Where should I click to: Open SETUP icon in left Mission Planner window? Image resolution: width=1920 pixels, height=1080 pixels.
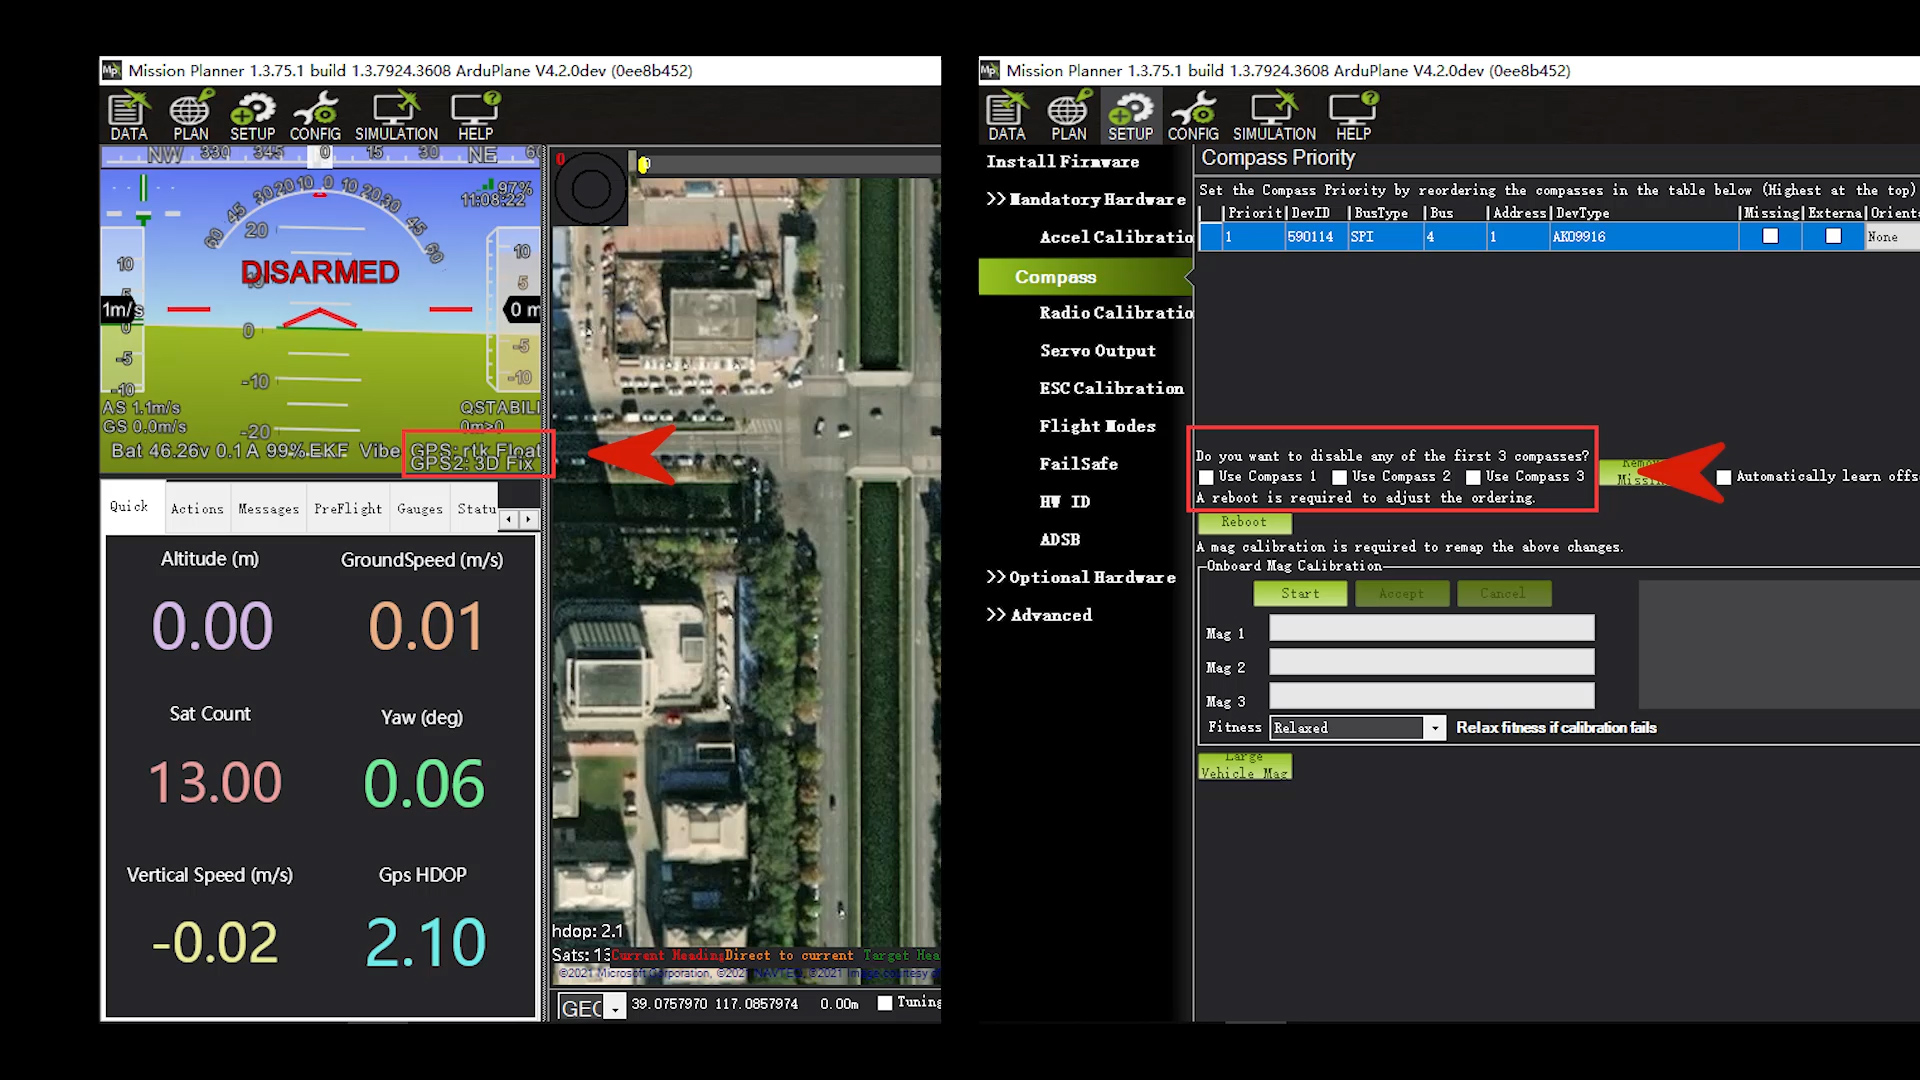252,116
